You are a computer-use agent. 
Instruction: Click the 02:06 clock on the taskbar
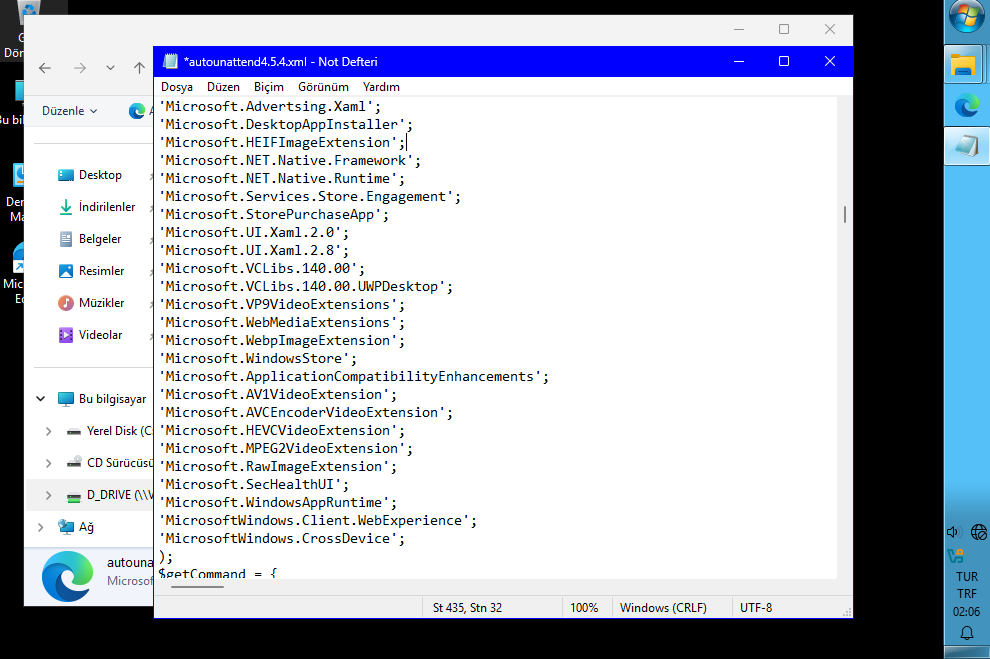[967, 612]
